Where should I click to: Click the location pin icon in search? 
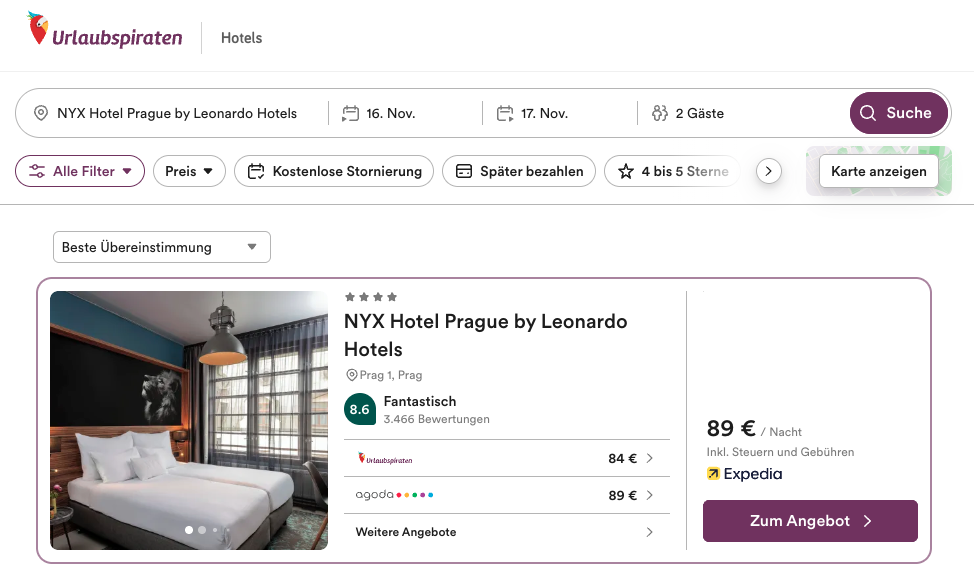click(x=41, y=113)
